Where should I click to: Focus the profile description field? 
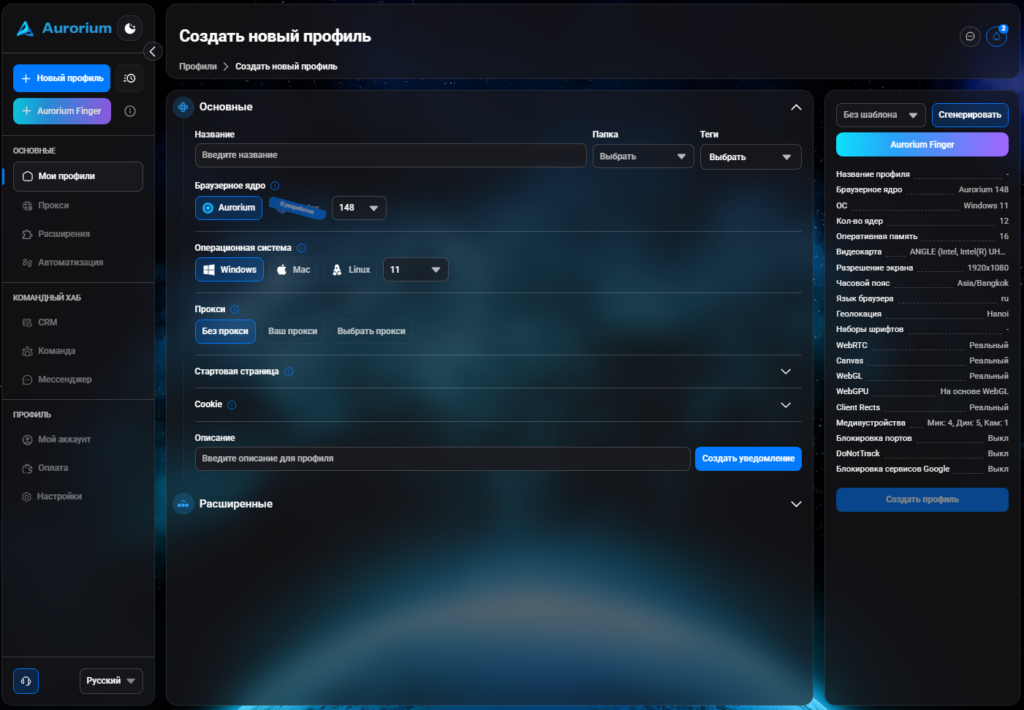click(442, 459)
